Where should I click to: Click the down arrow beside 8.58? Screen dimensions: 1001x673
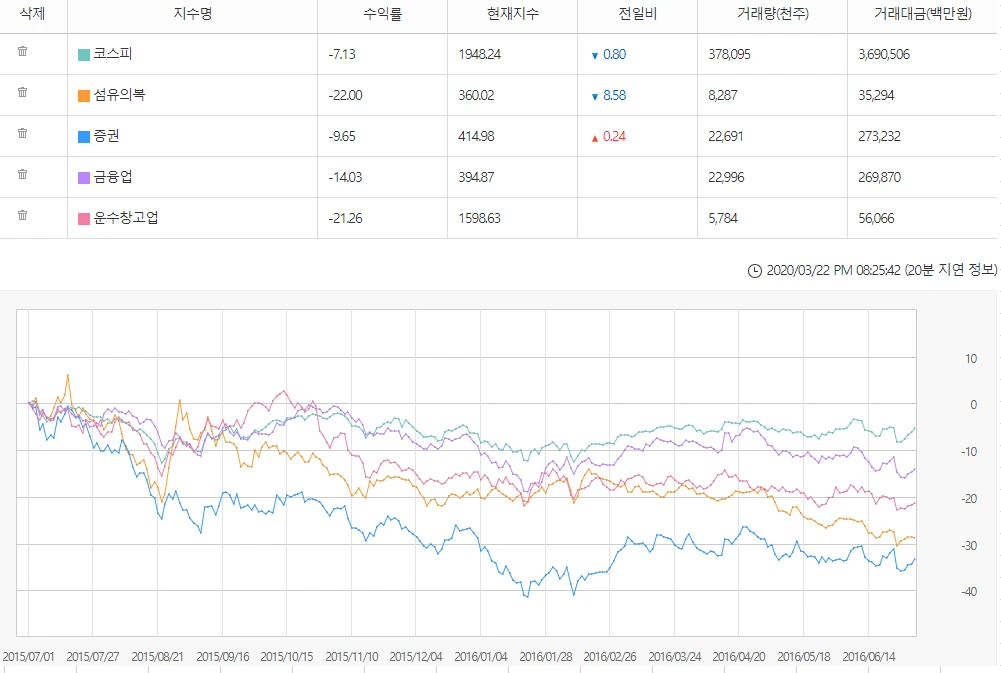tap(595, 96)
